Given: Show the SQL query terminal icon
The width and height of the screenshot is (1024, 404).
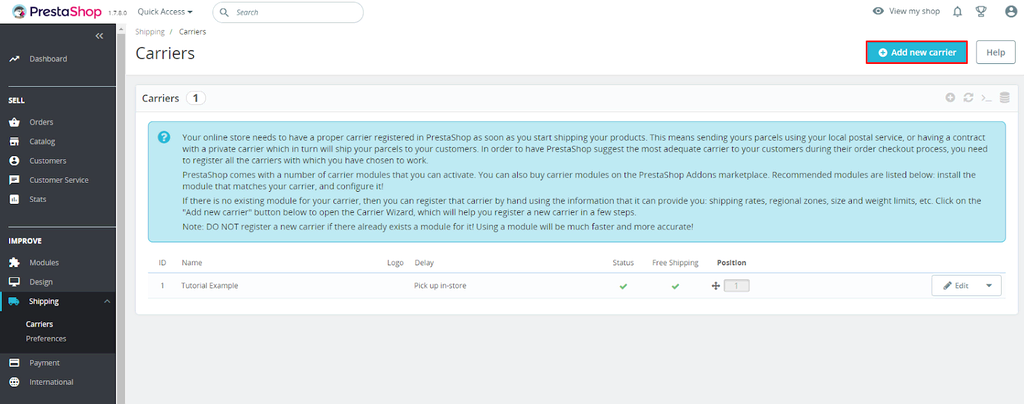Looking at the screenshot, I should pos(986,98).
